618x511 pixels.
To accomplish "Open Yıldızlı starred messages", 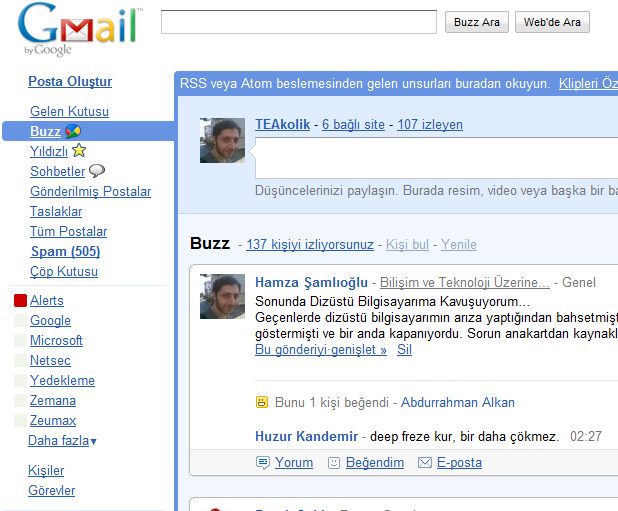I will (49, 151).
